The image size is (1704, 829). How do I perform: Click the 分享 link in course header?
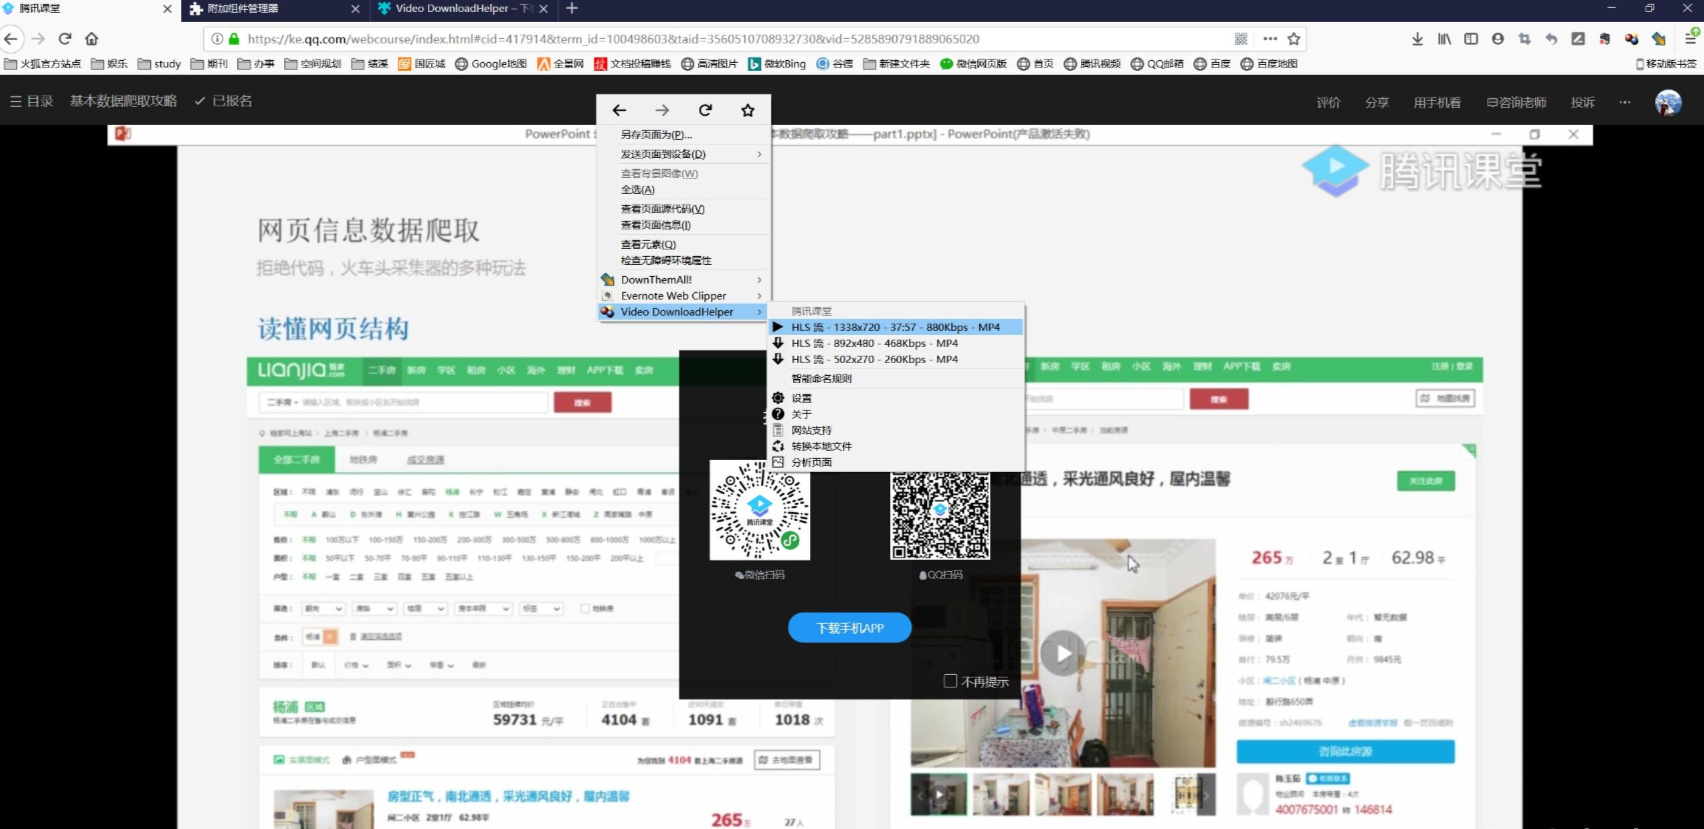(1377, 102)
